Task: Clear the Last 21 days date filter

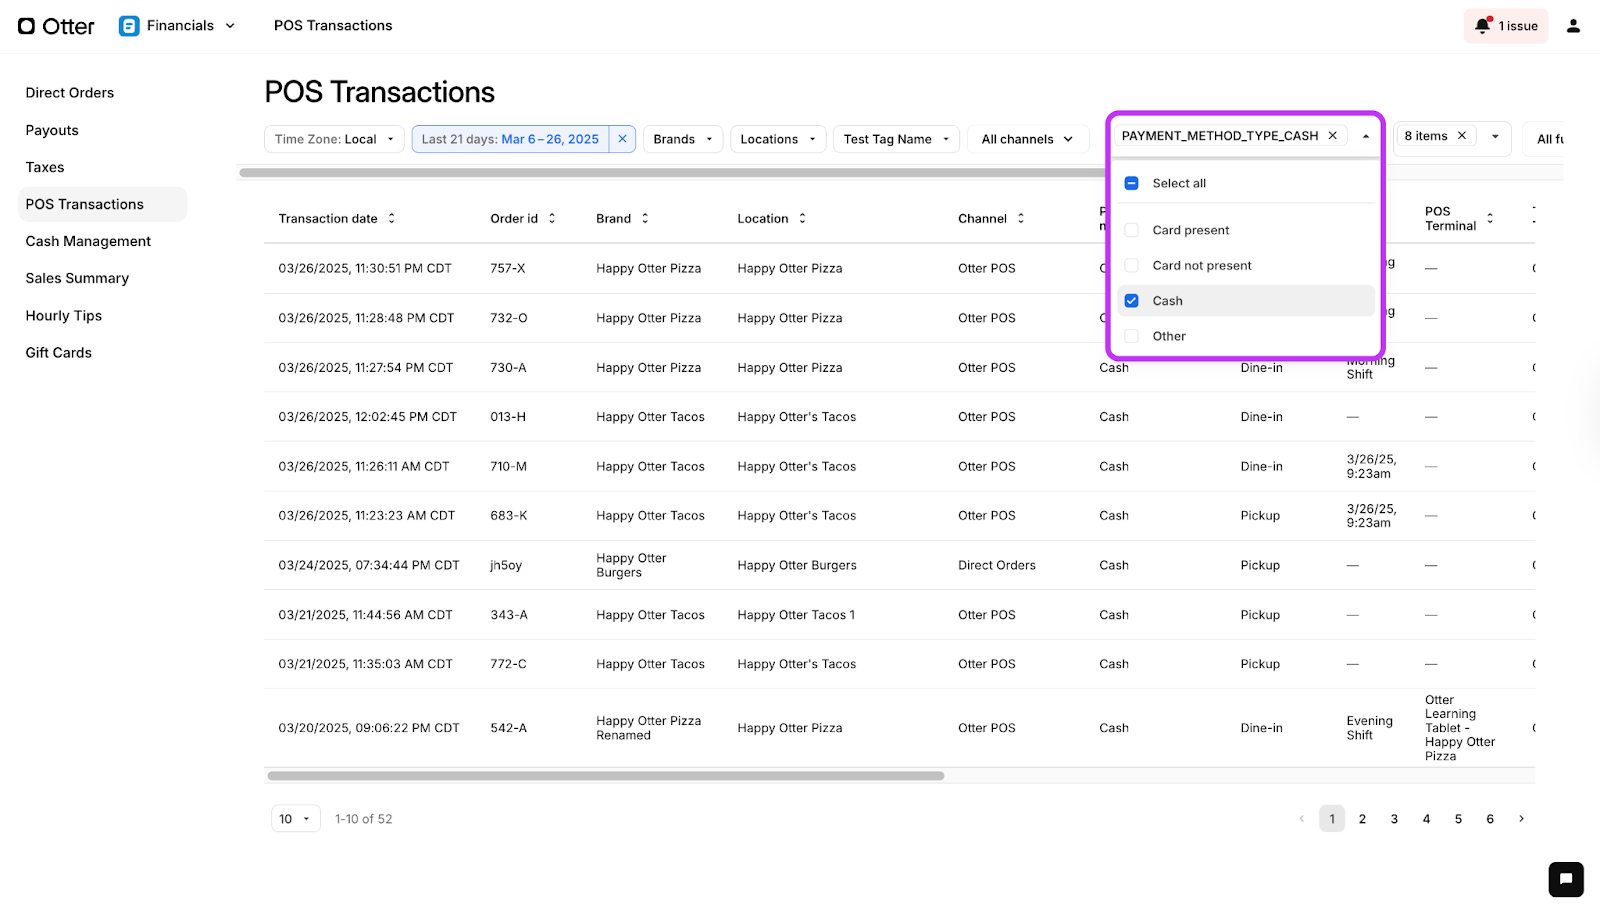Action: point(622,139)
